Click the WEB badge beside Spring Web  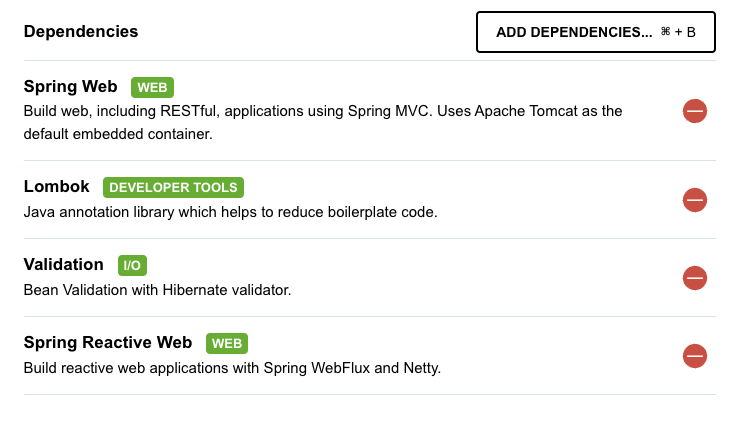[x=152, y=87]
